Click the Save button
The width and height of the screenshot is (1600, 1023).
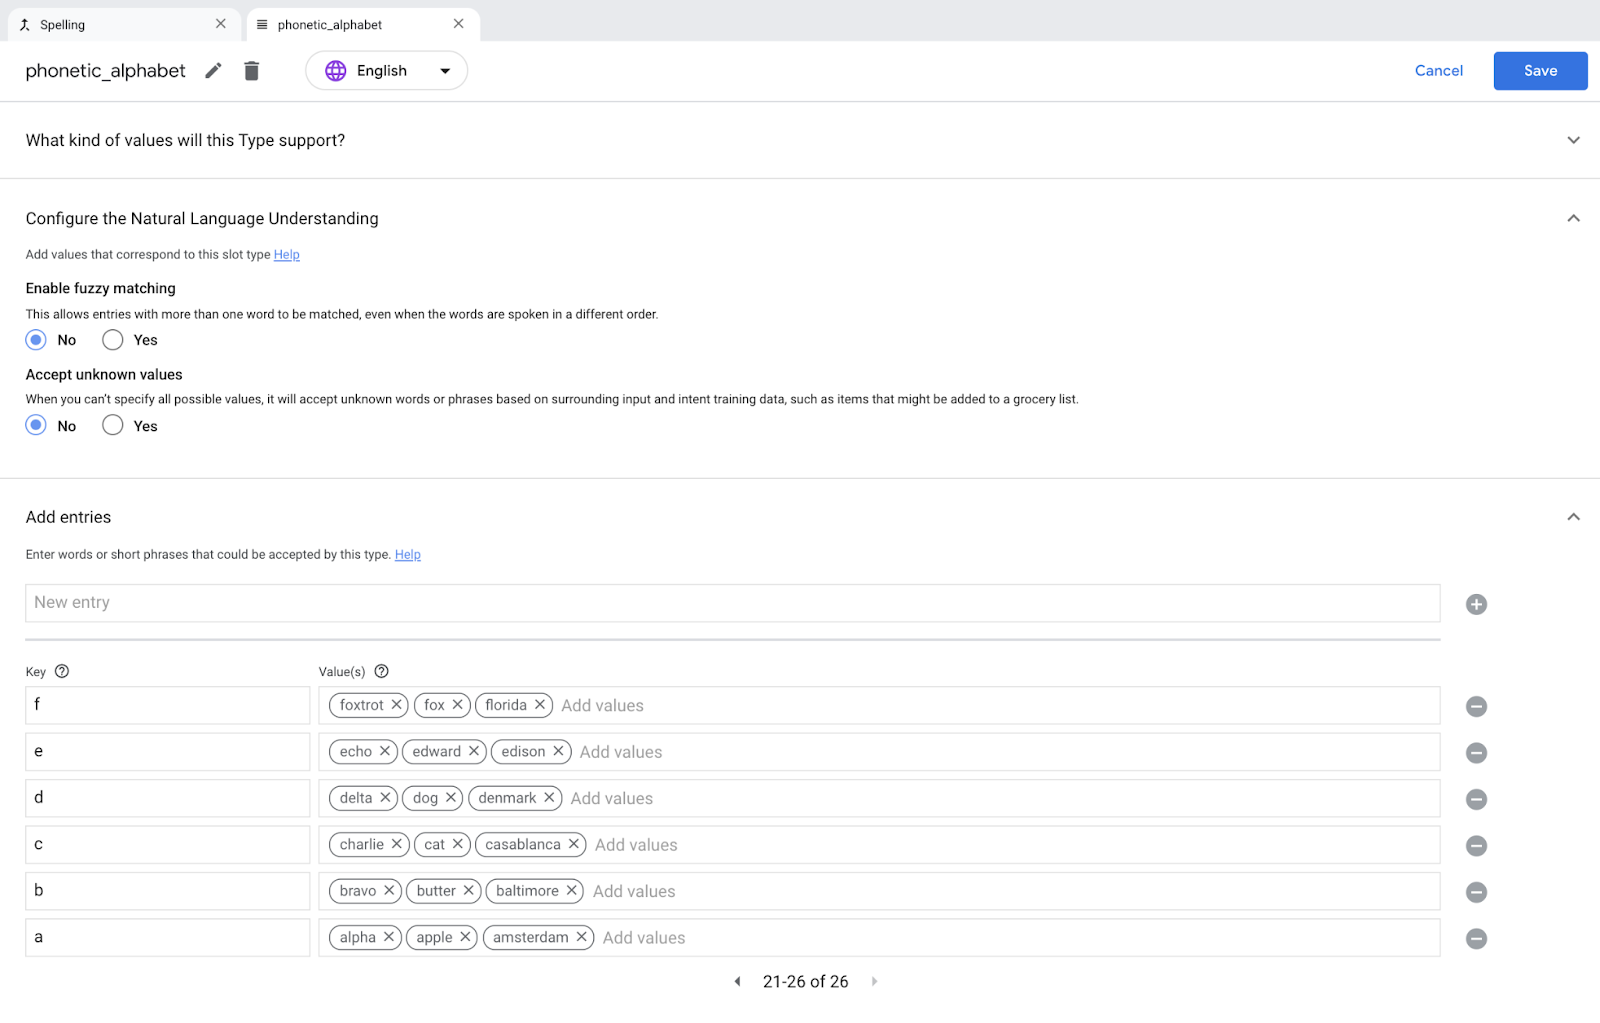coord(1540,71)
